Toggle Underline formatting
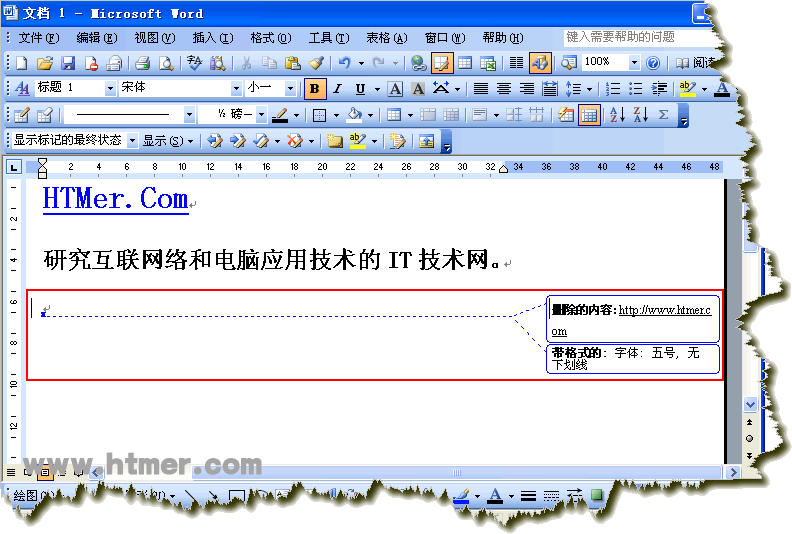Screen dimensions: 792x534 coord(360,89)
